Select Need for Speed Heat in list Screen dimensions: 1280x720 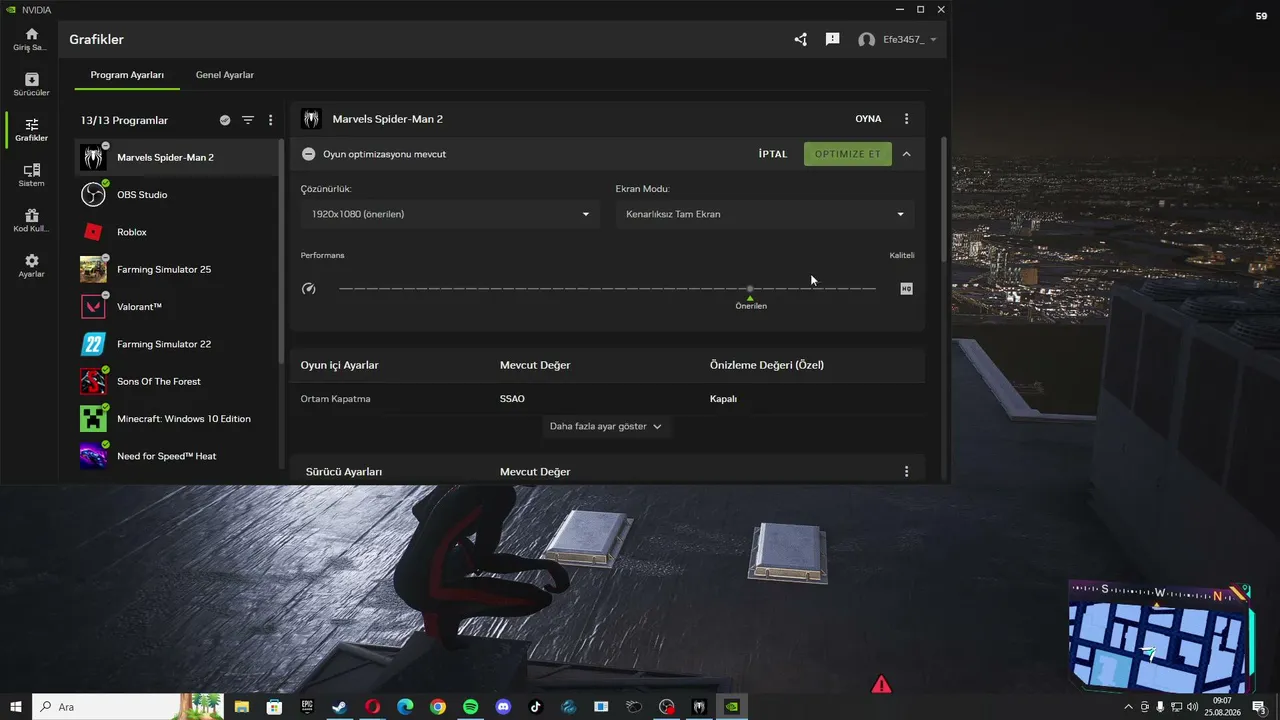point(178,456)
